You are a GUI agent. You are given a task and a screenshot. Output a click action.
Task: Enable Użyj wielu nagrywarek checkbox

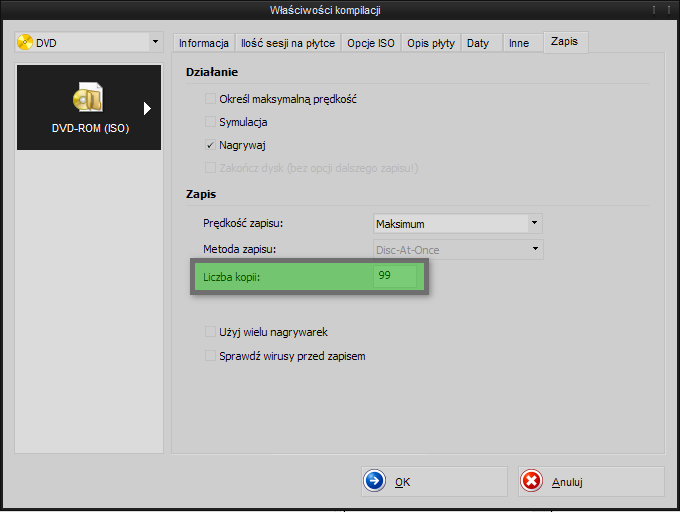(x=210, y=332)
